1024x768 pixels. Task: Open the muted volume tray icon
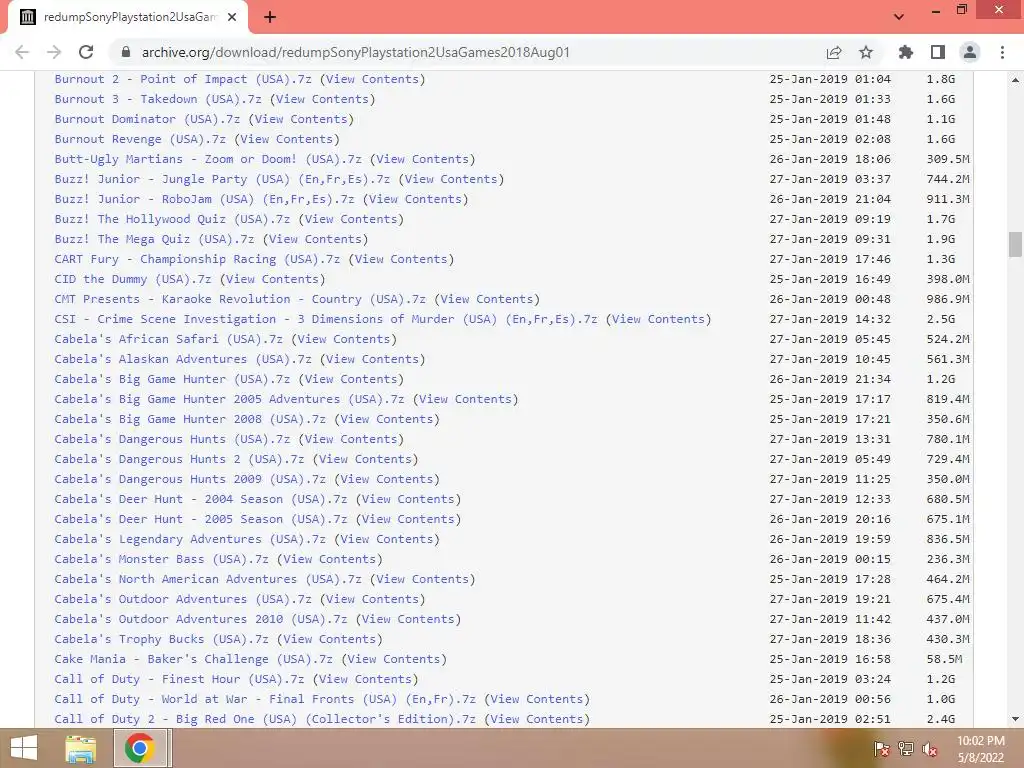pyautogui.click(x=930, y=749)
